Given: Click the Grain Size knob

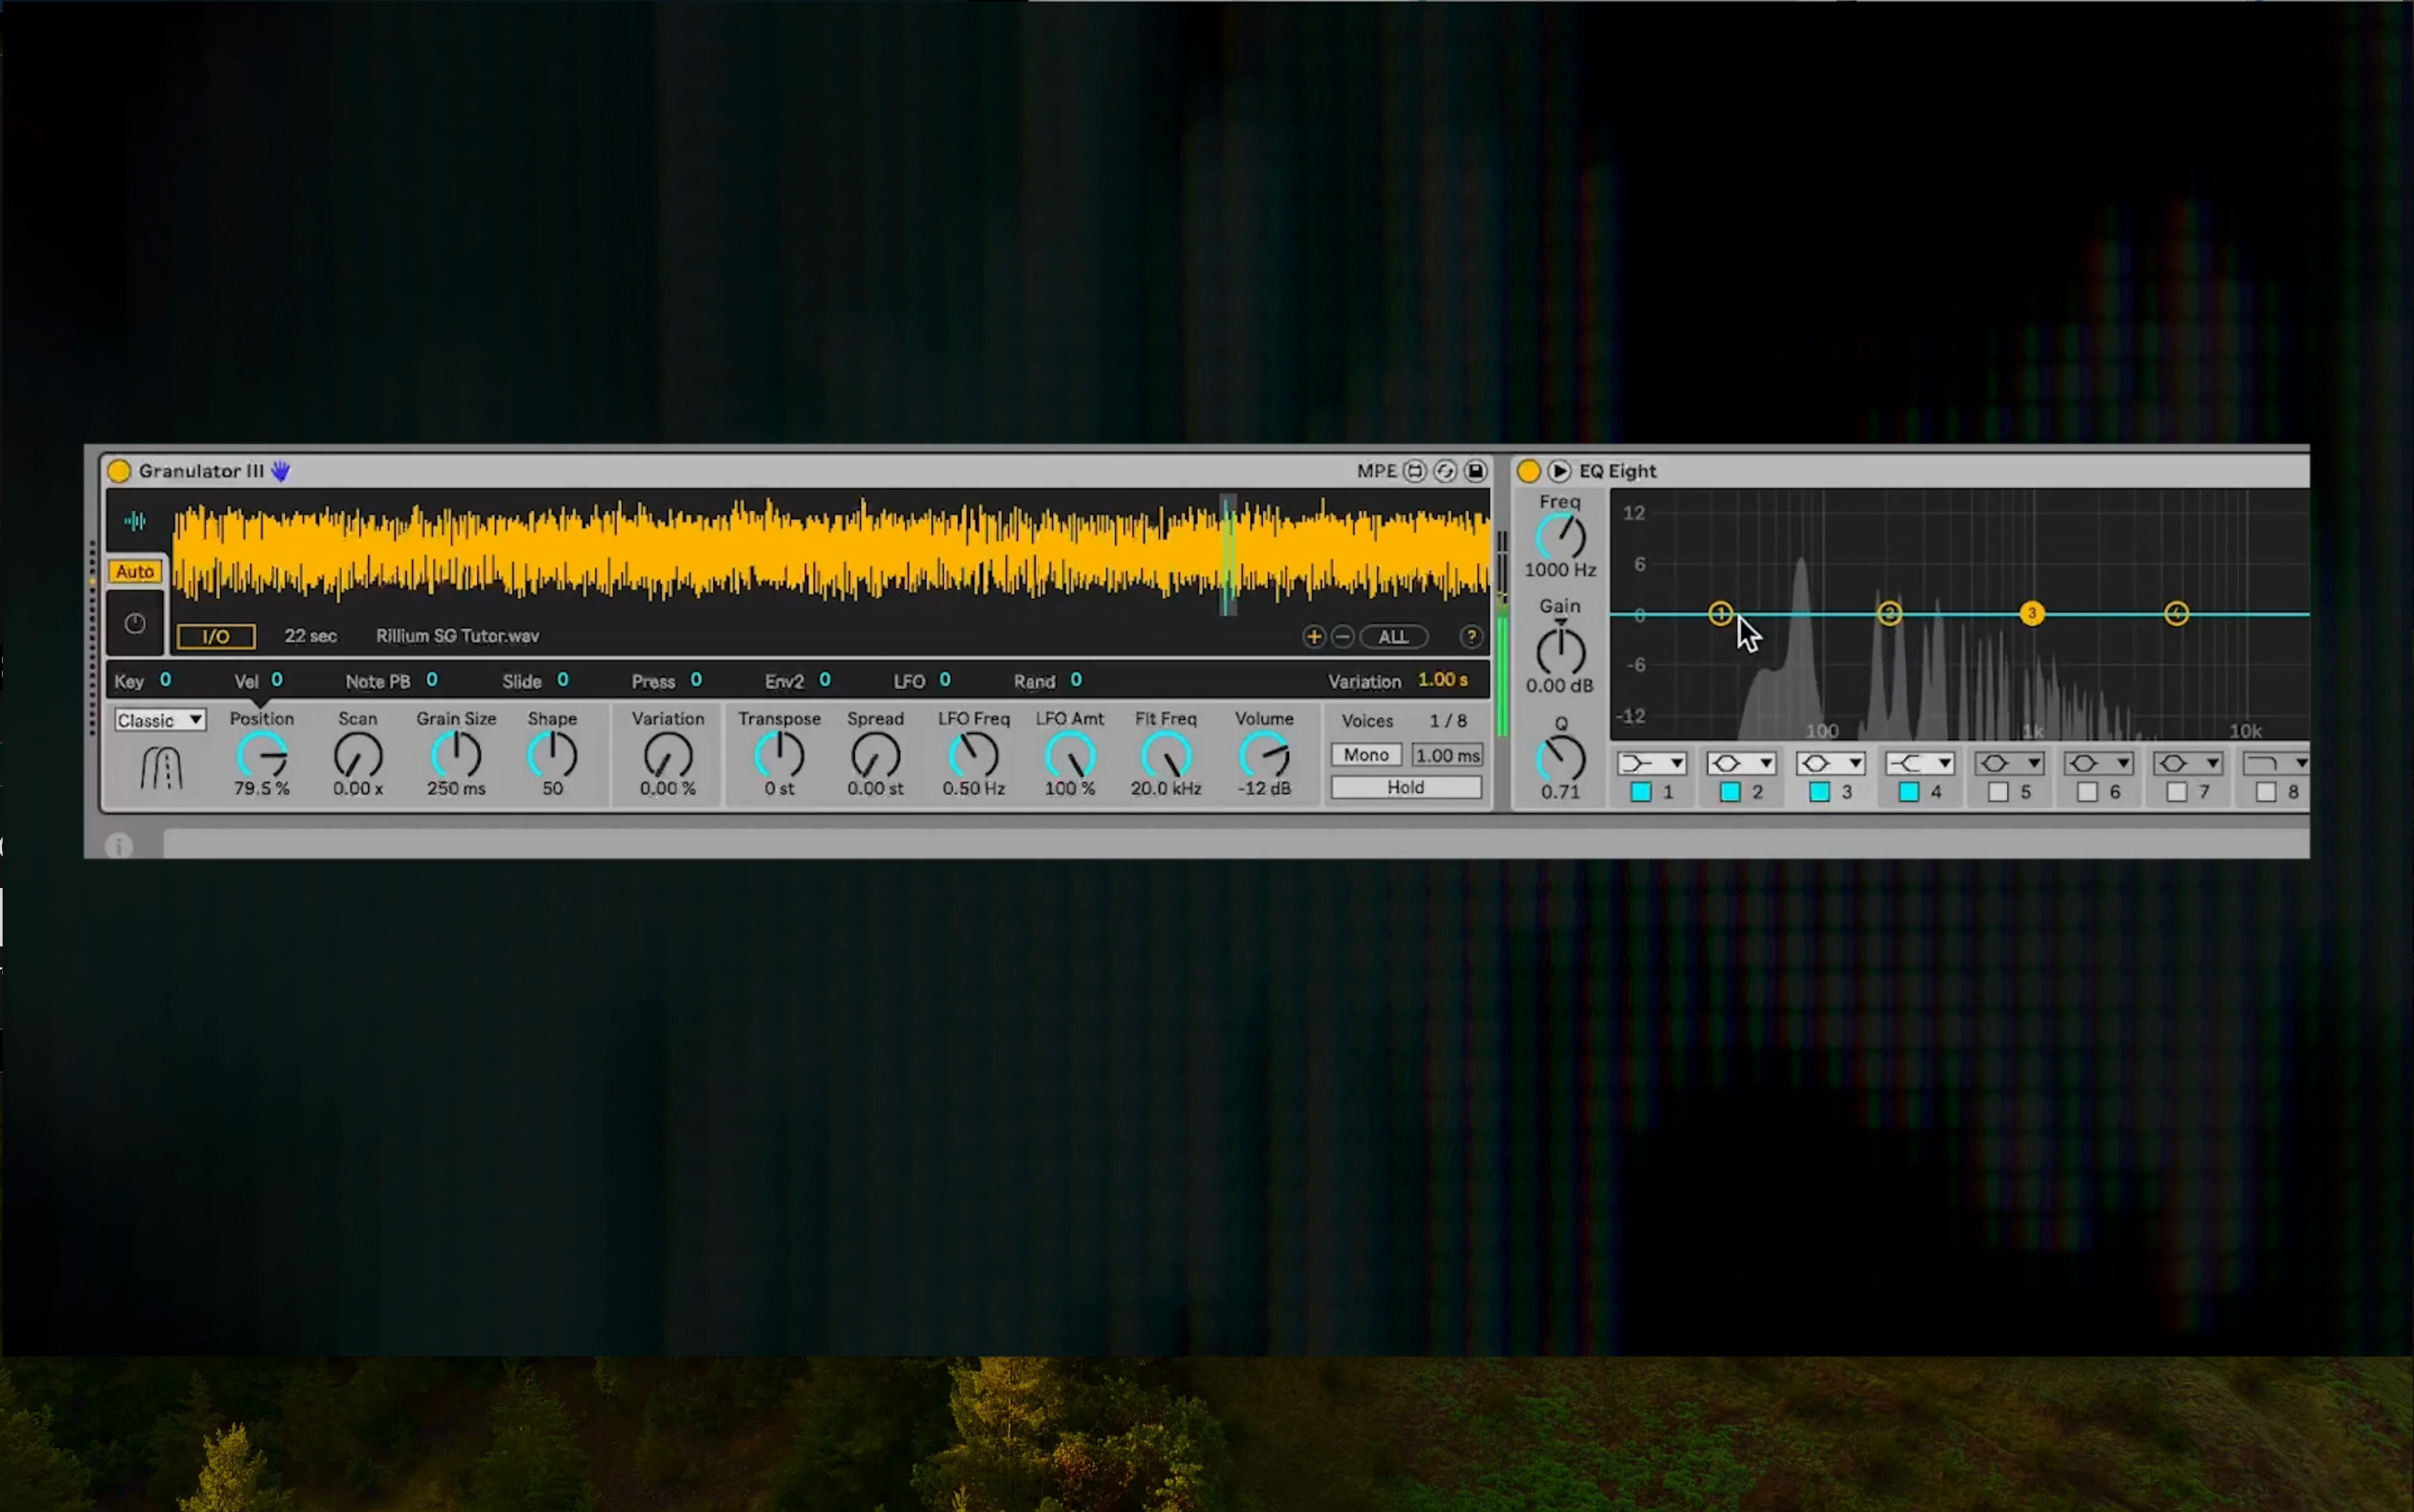Looking at the screenshot, I should pos(456,757).
